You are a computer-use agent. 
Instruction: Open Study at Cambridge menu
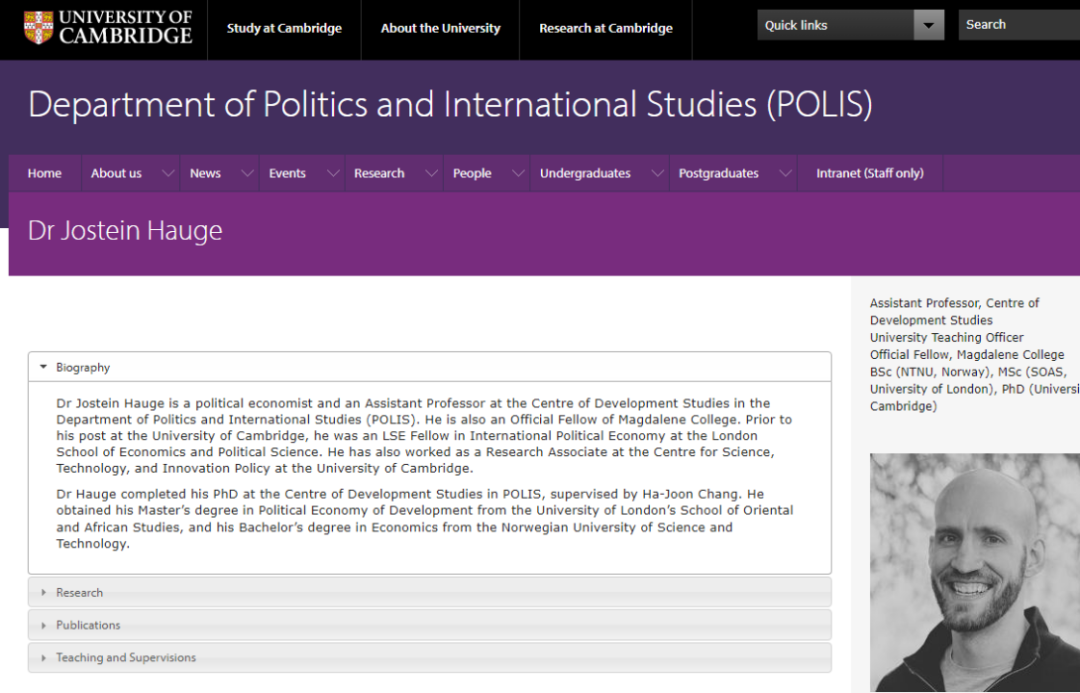pyautogui.click(x=284, y=28)
